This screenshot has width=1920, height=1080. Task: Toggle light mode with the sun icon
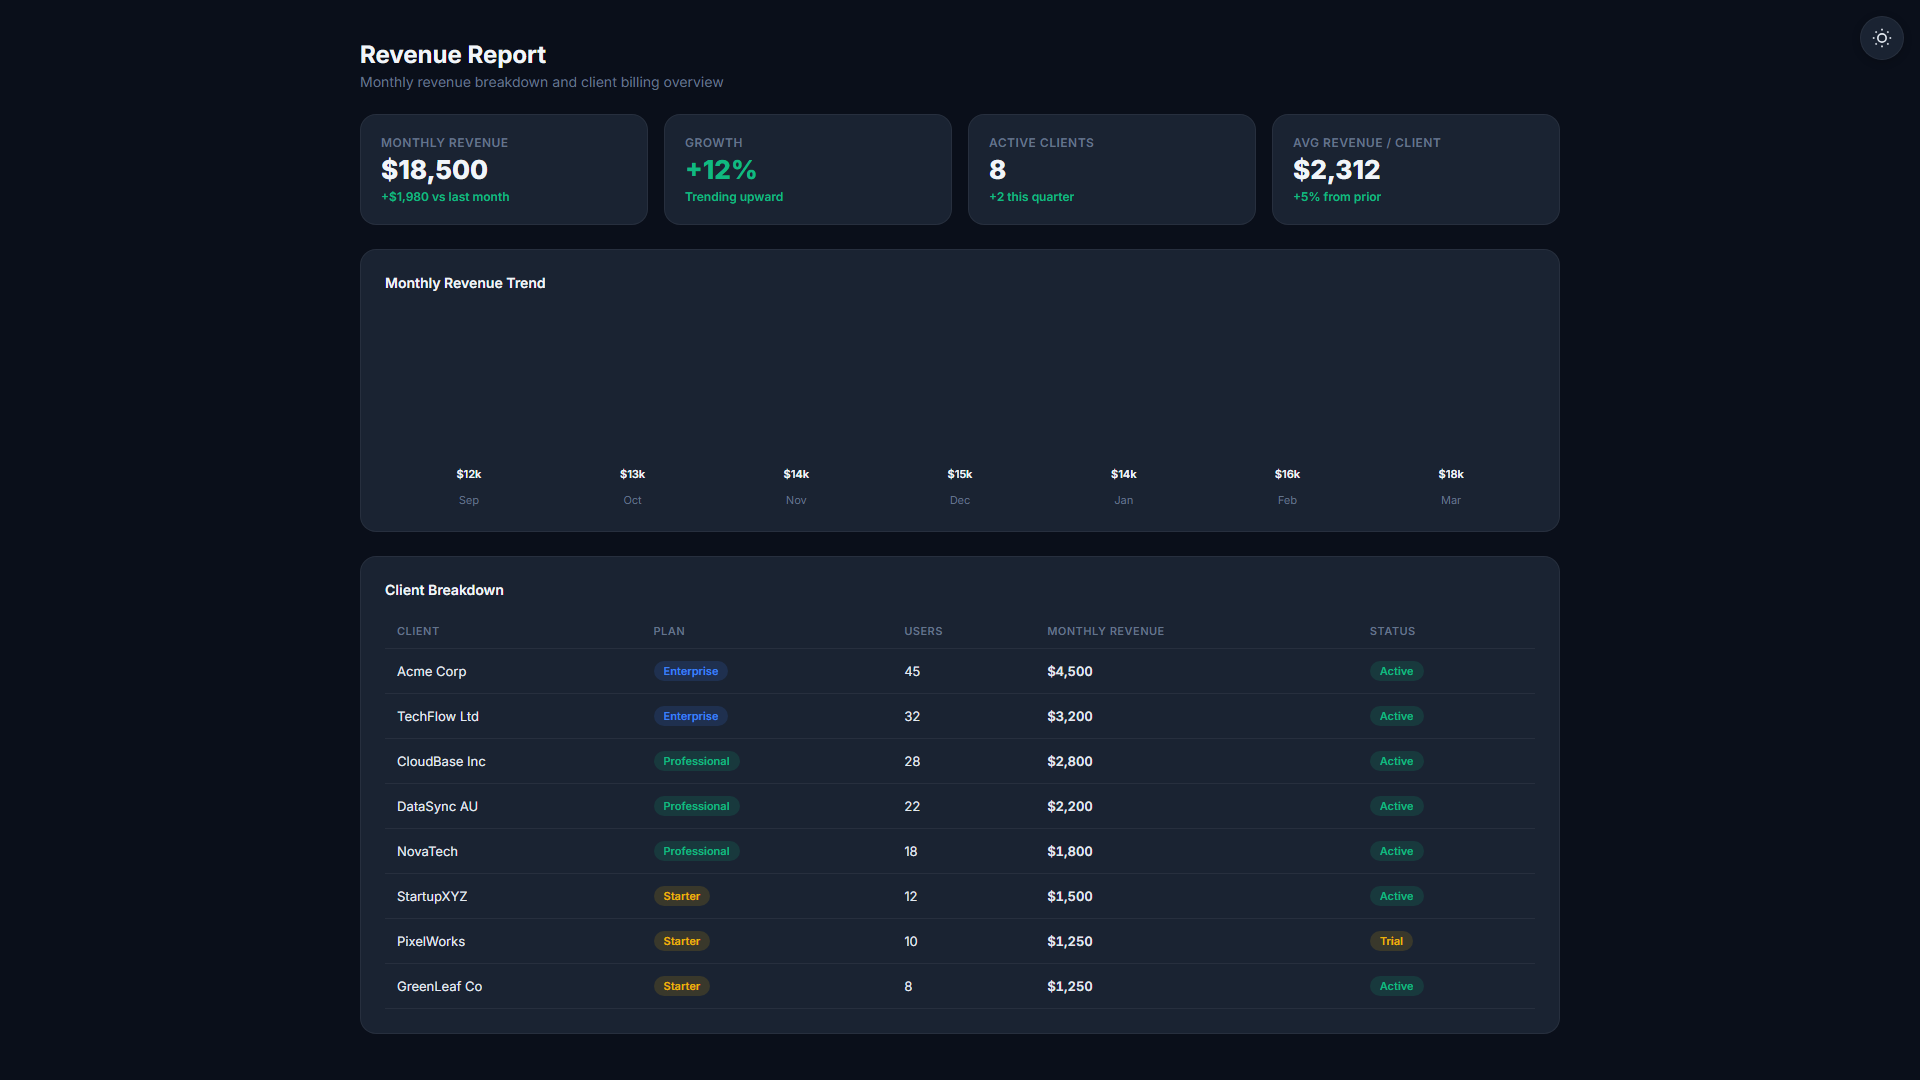[1881, 38]
